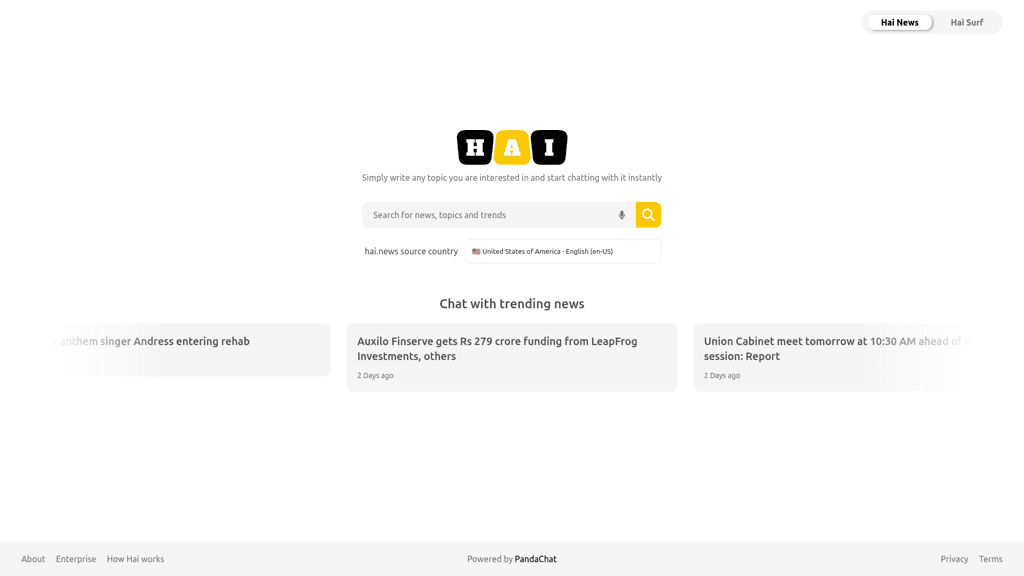Click the yellow A logo tile

tap(512, 148)
